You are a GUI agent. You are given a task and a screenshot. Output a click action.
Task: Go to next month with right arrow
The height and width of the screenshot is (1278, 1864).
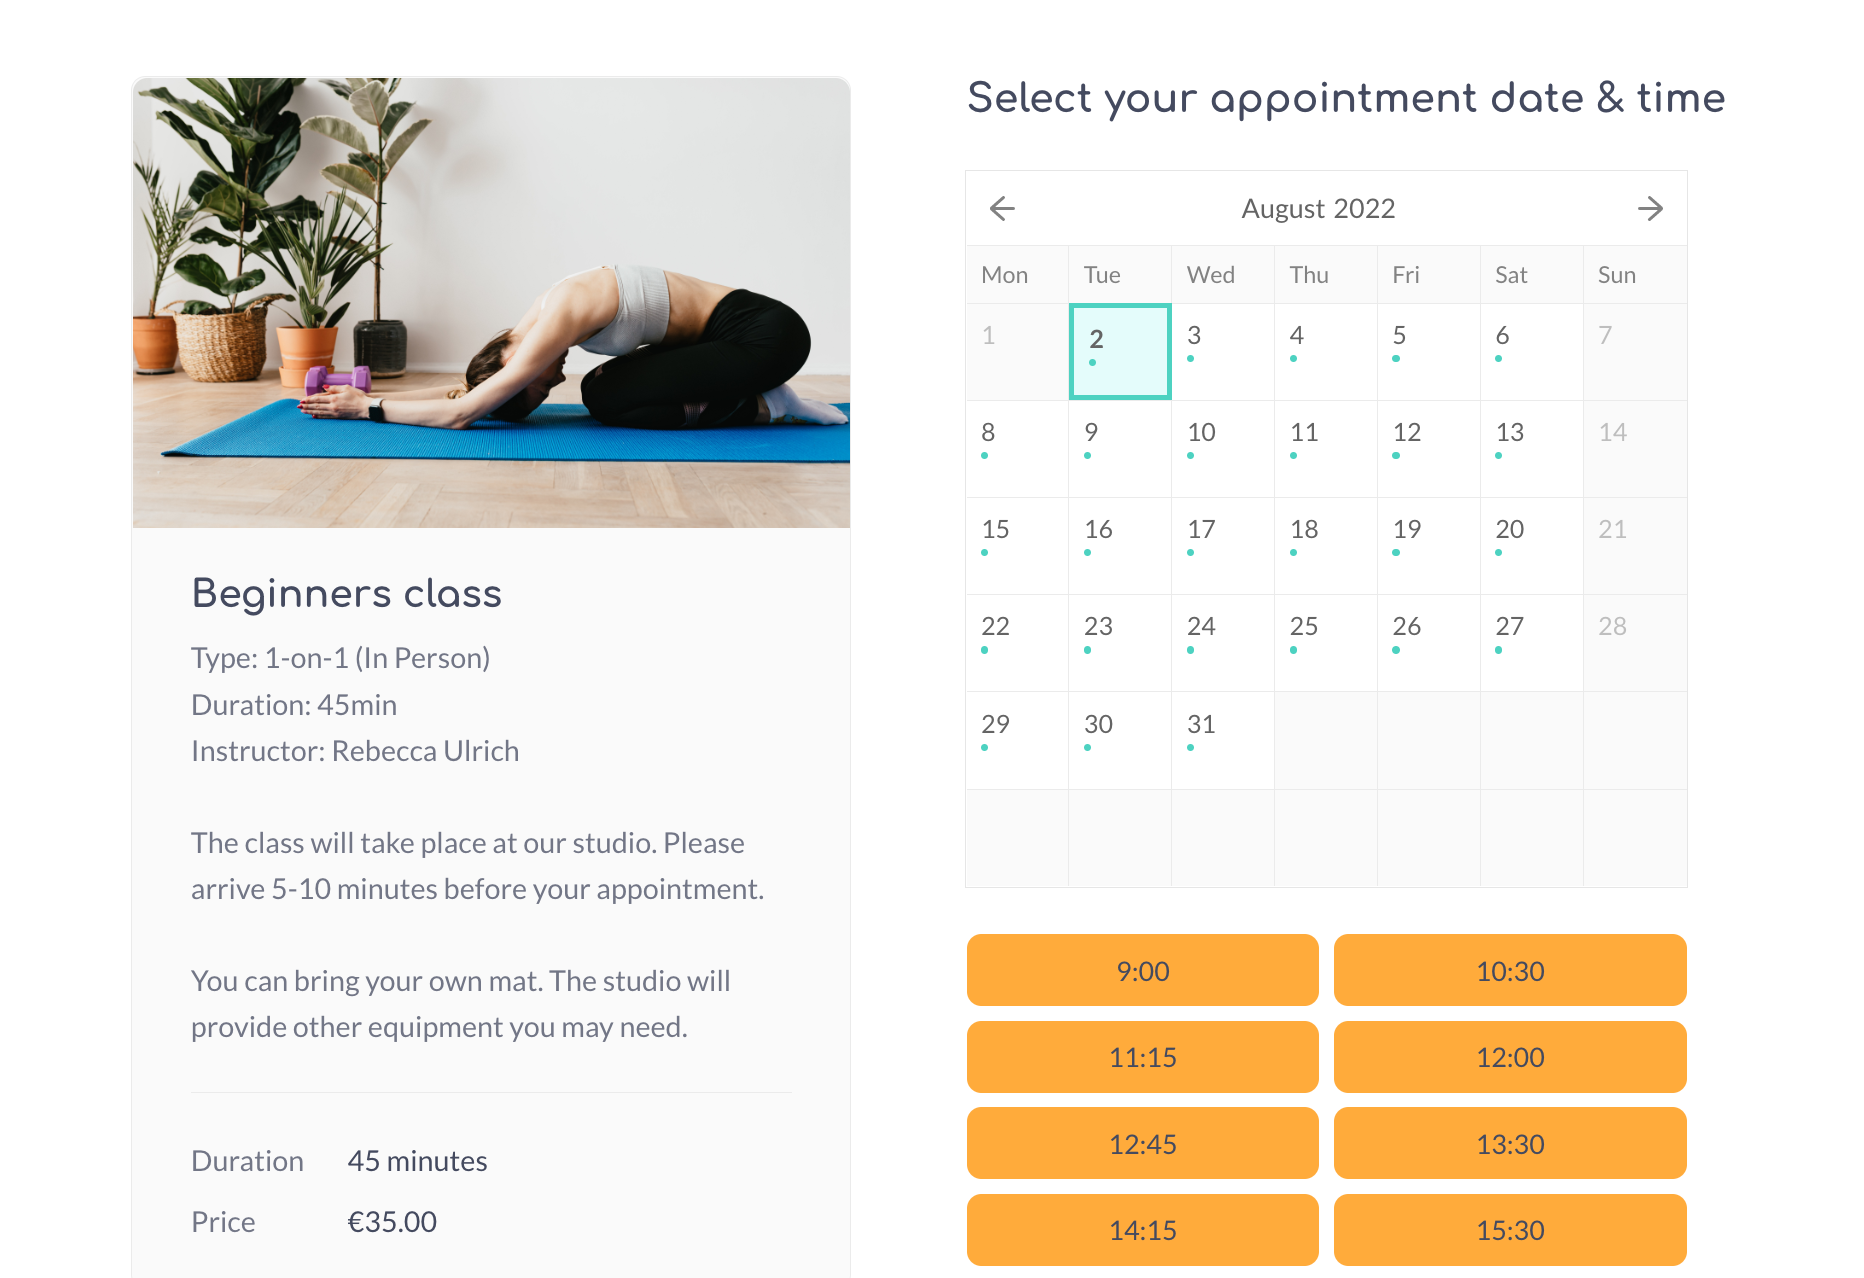coord(1650,208)
